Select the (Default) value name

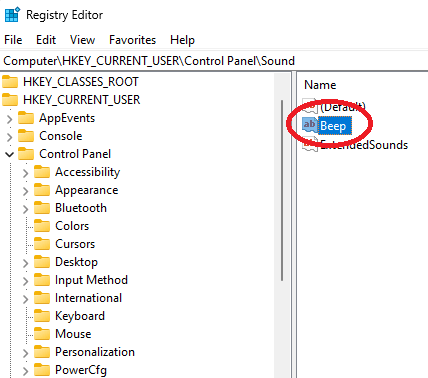pos(343,107)
